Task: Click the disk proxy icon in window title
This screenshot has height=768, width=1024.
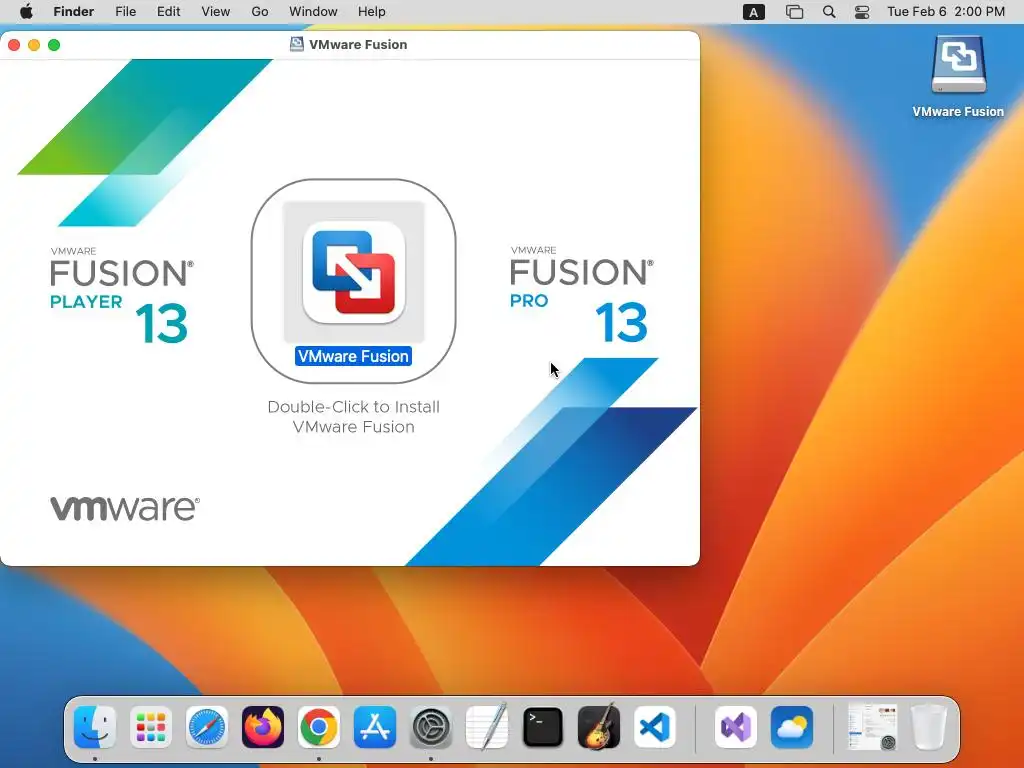Action: [x=296, y=44]
